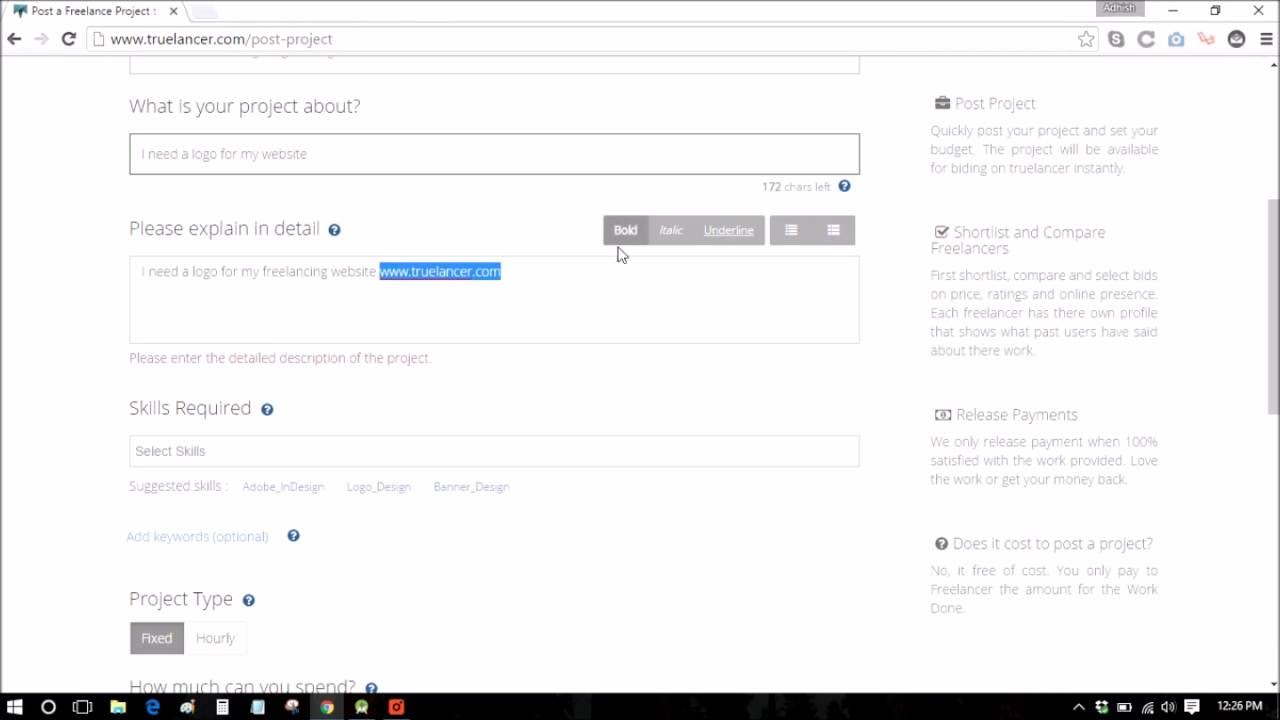Click Does it cost to post a project heading
This screenshot has height=720, width=1280.
(x=1043, y=544)
